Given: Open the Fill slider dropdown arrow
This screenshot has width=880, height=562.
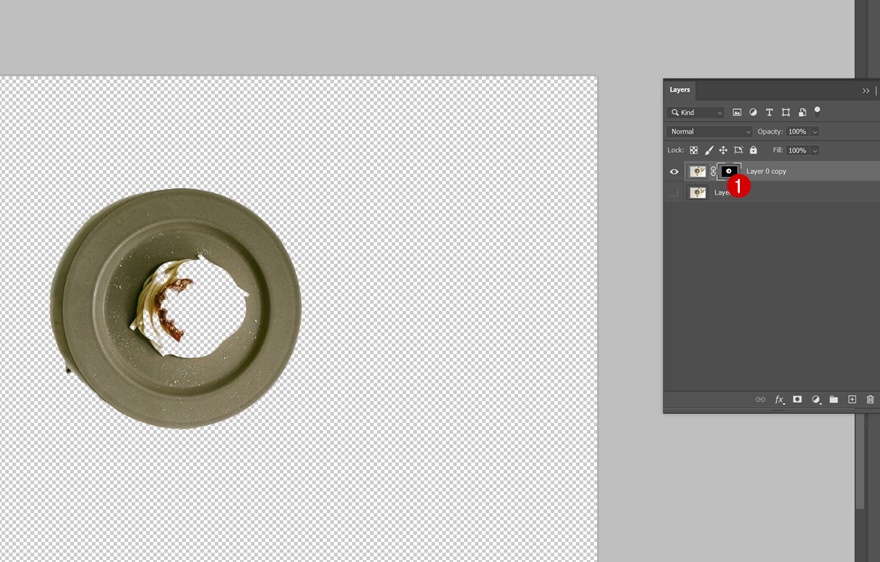Looking at the screenshot, I should tap(814, 150).
